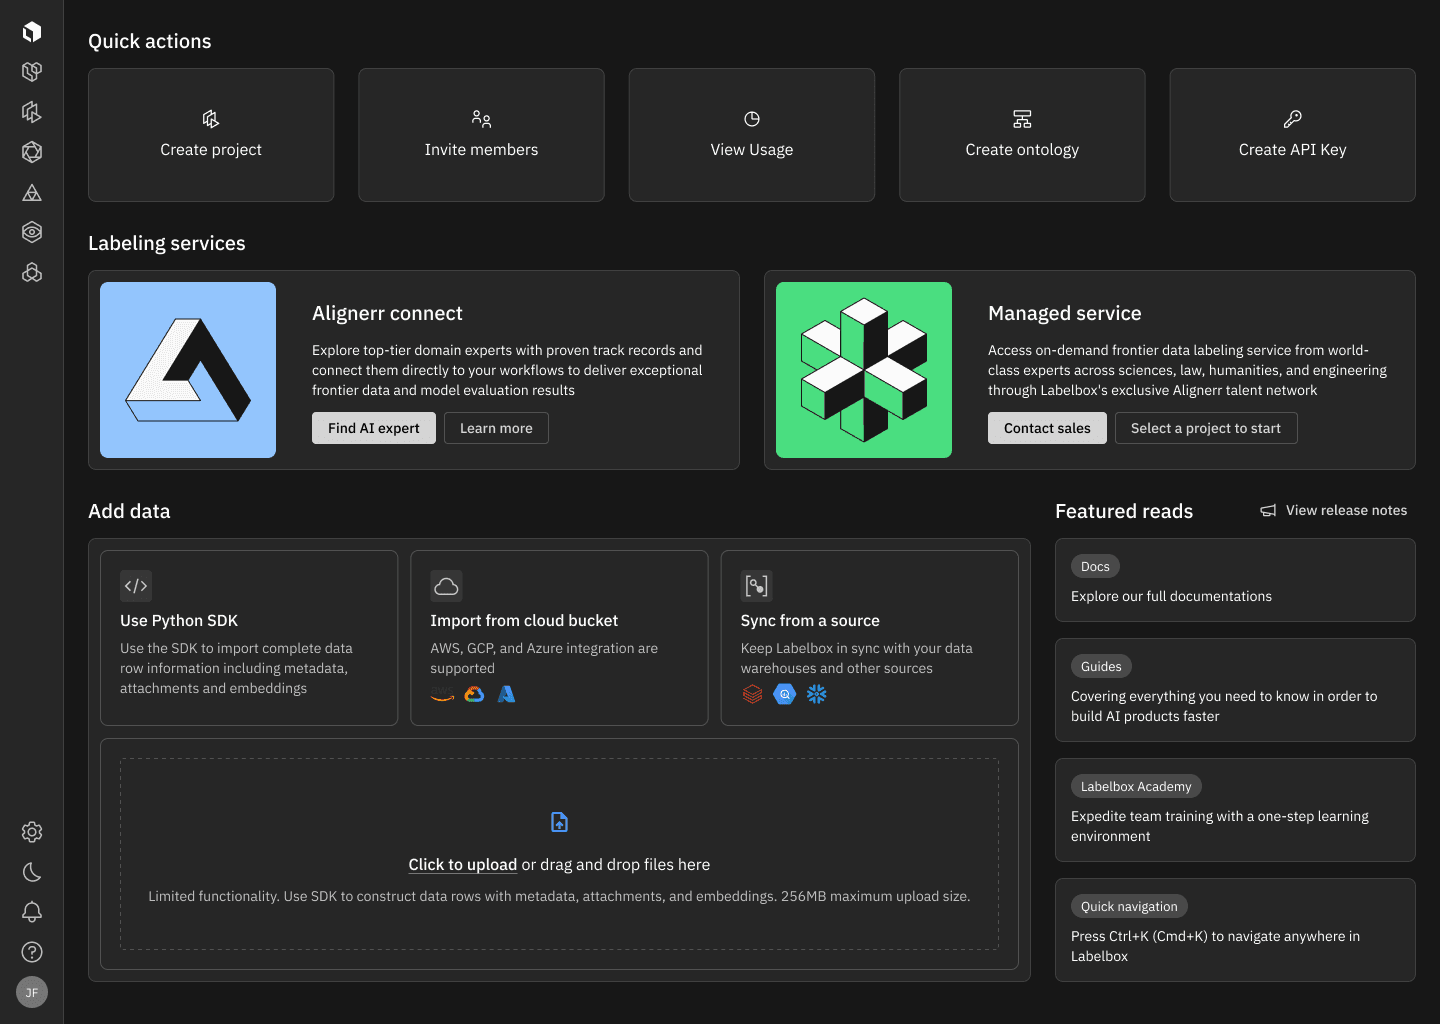Select the Create API Key card
The height and width of the screenshot is (1024, 1440).
tap(1292, 135)
